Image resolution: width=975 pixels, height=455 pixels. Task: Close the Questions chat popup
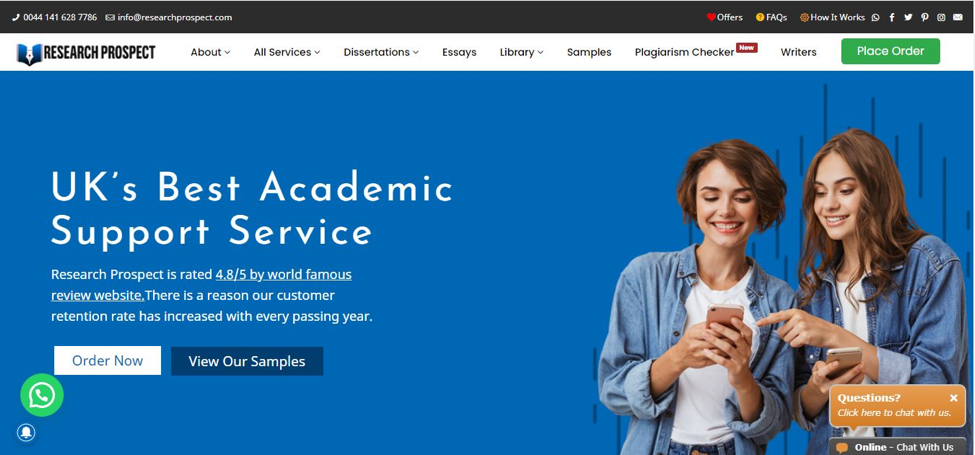[953, 398]
